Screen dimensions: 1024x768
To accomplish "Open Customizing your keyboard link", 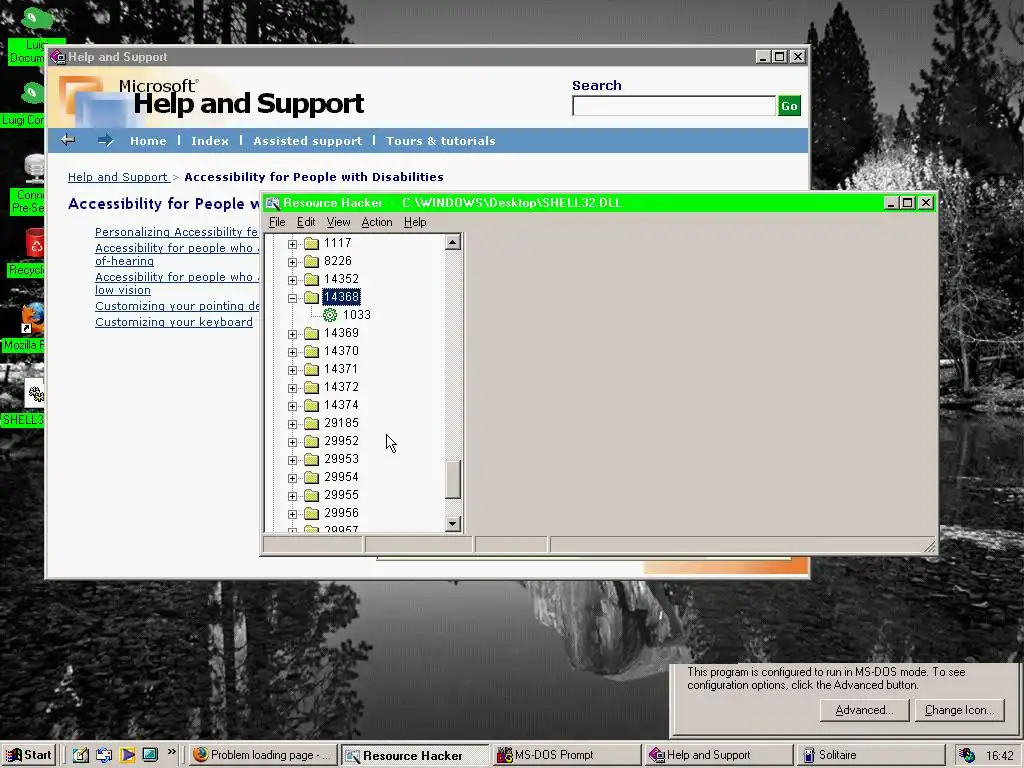I will tap(174, 322).
